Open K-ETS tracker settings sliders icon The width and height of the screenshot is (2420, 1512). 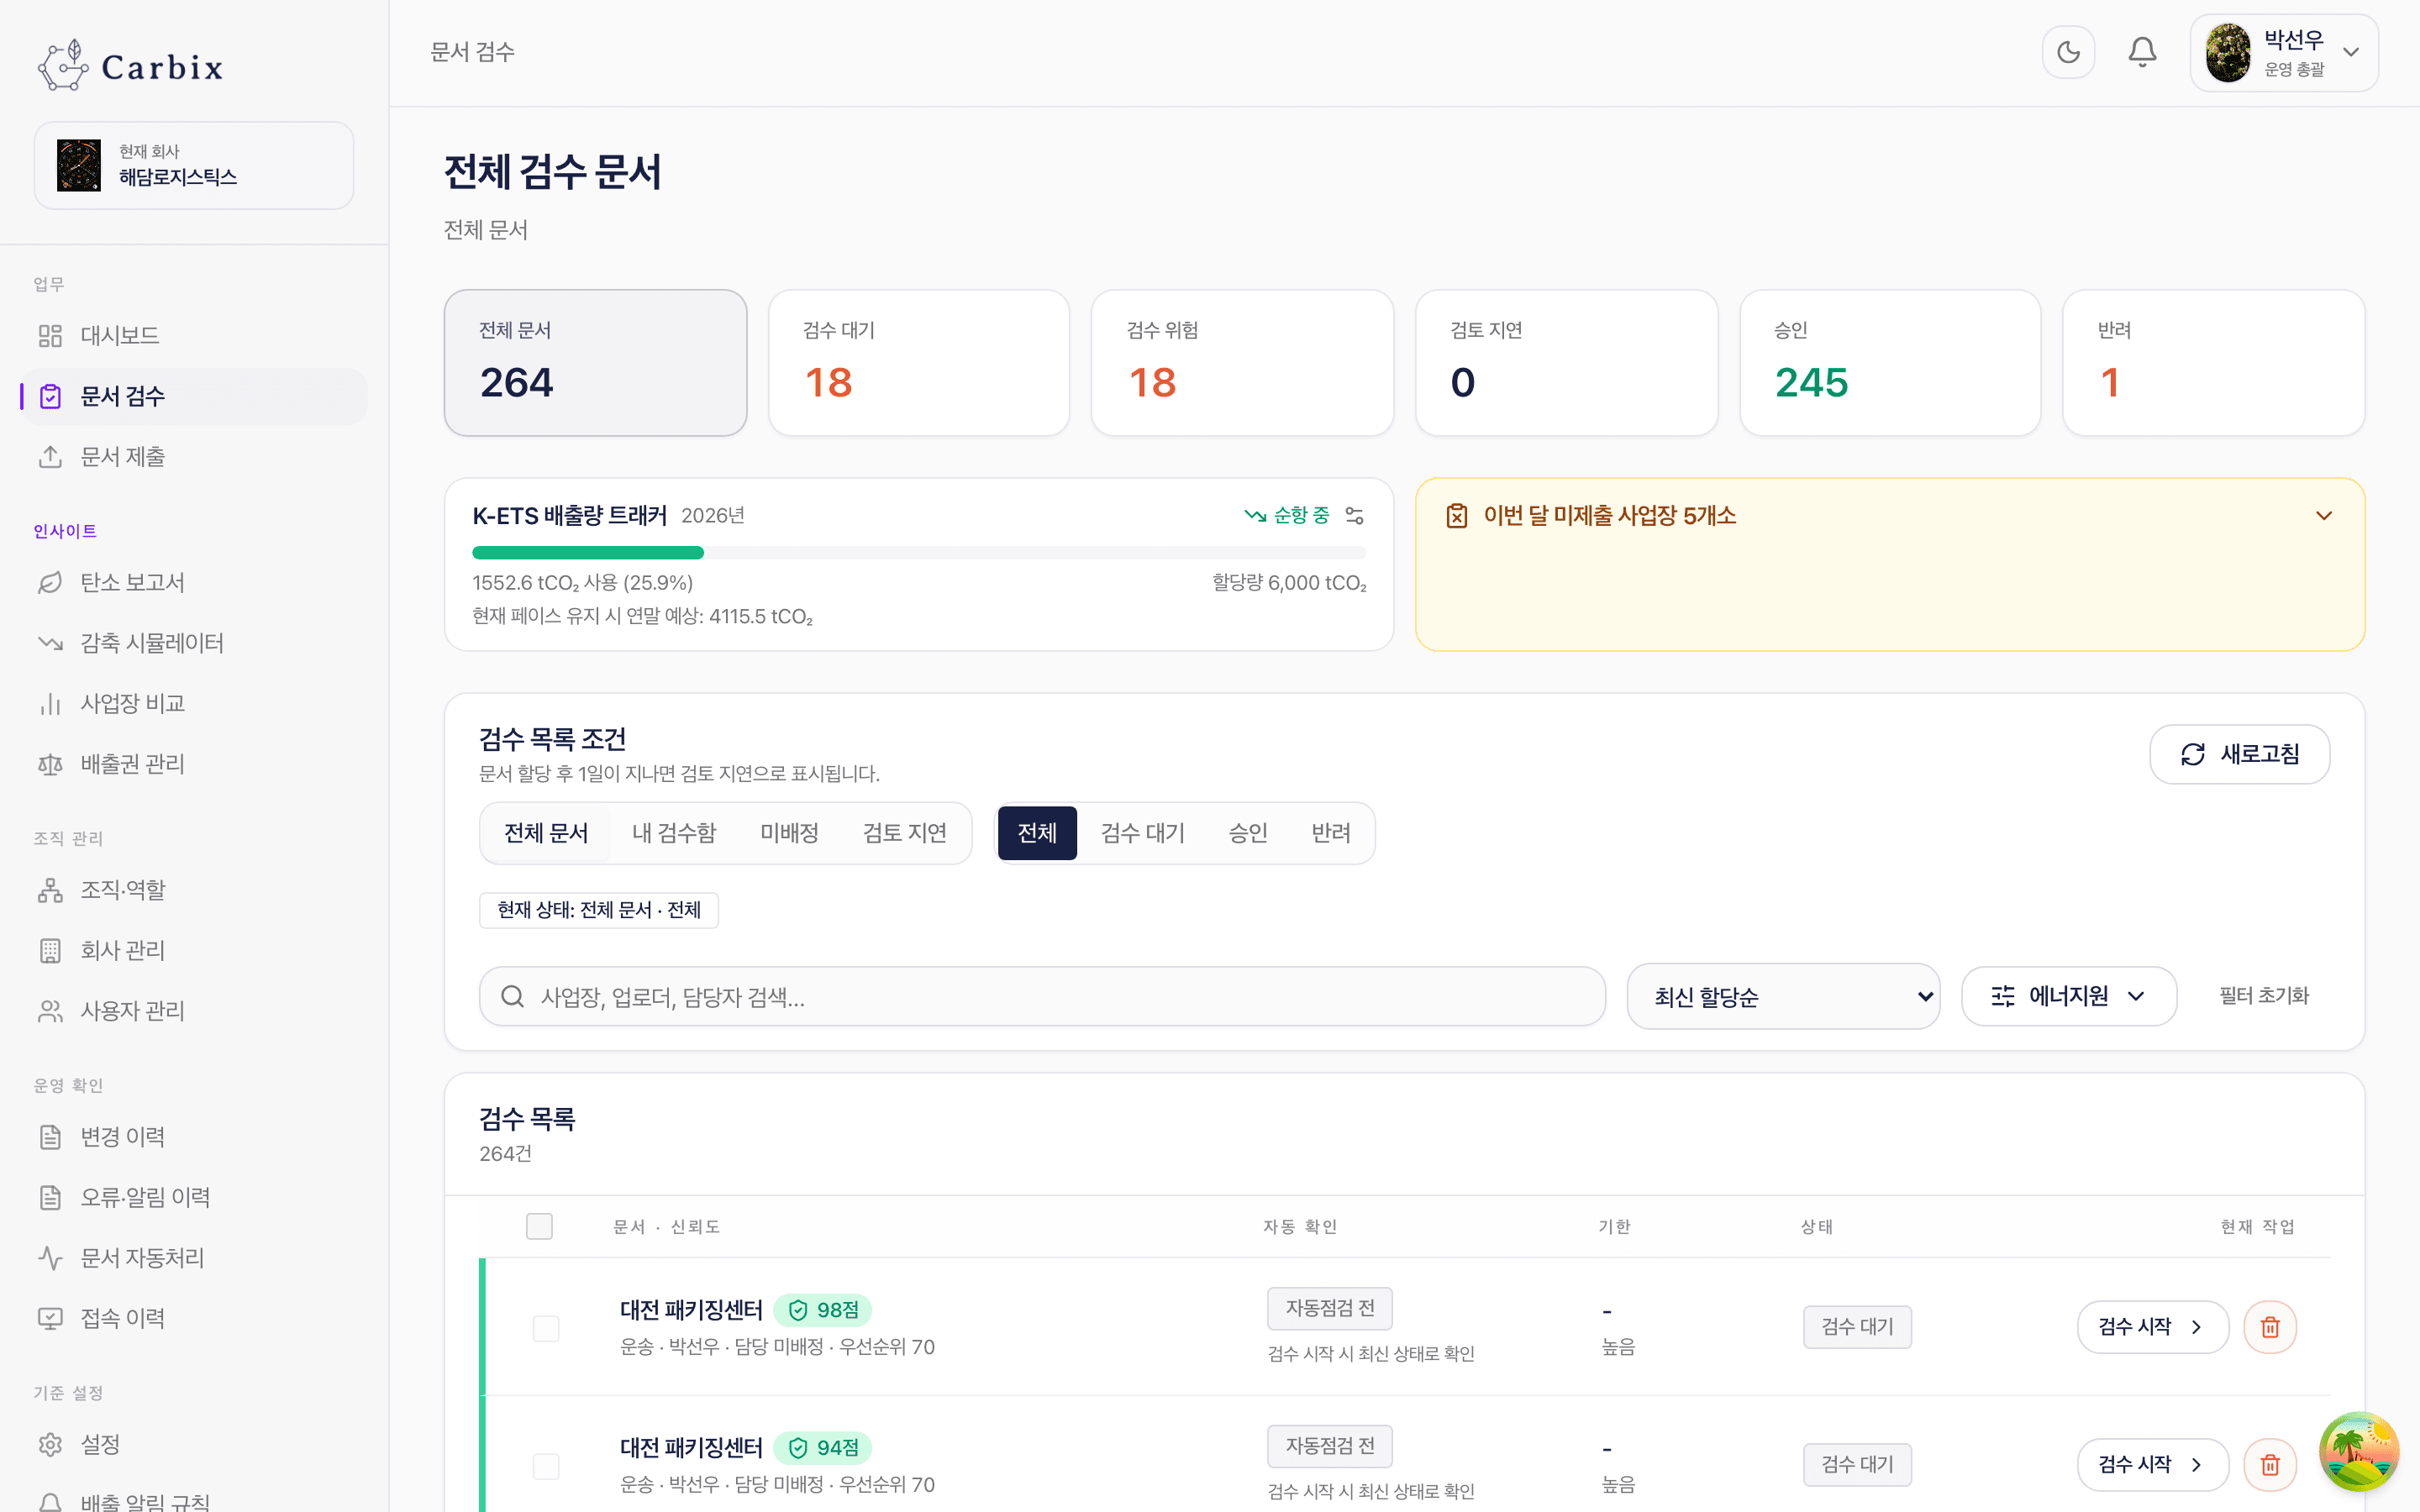tap(1354, 515)
